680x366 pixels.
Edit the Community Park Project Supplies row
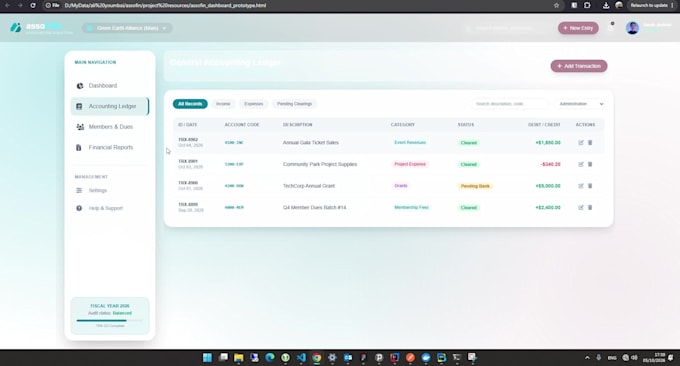point(581,164)
